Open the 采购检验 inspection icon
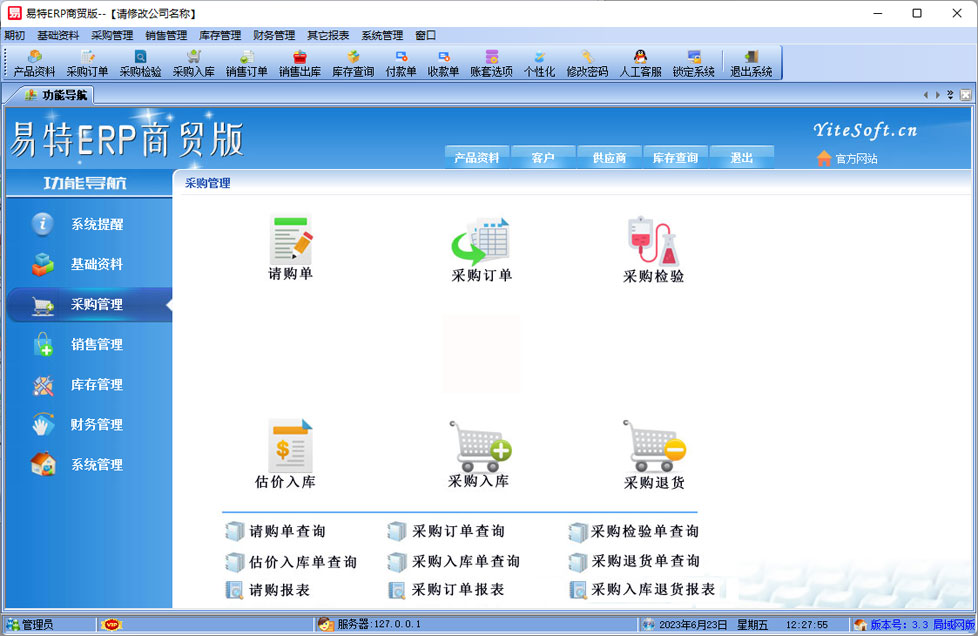Viewport: 978px width, 636px height. (653, 243)
